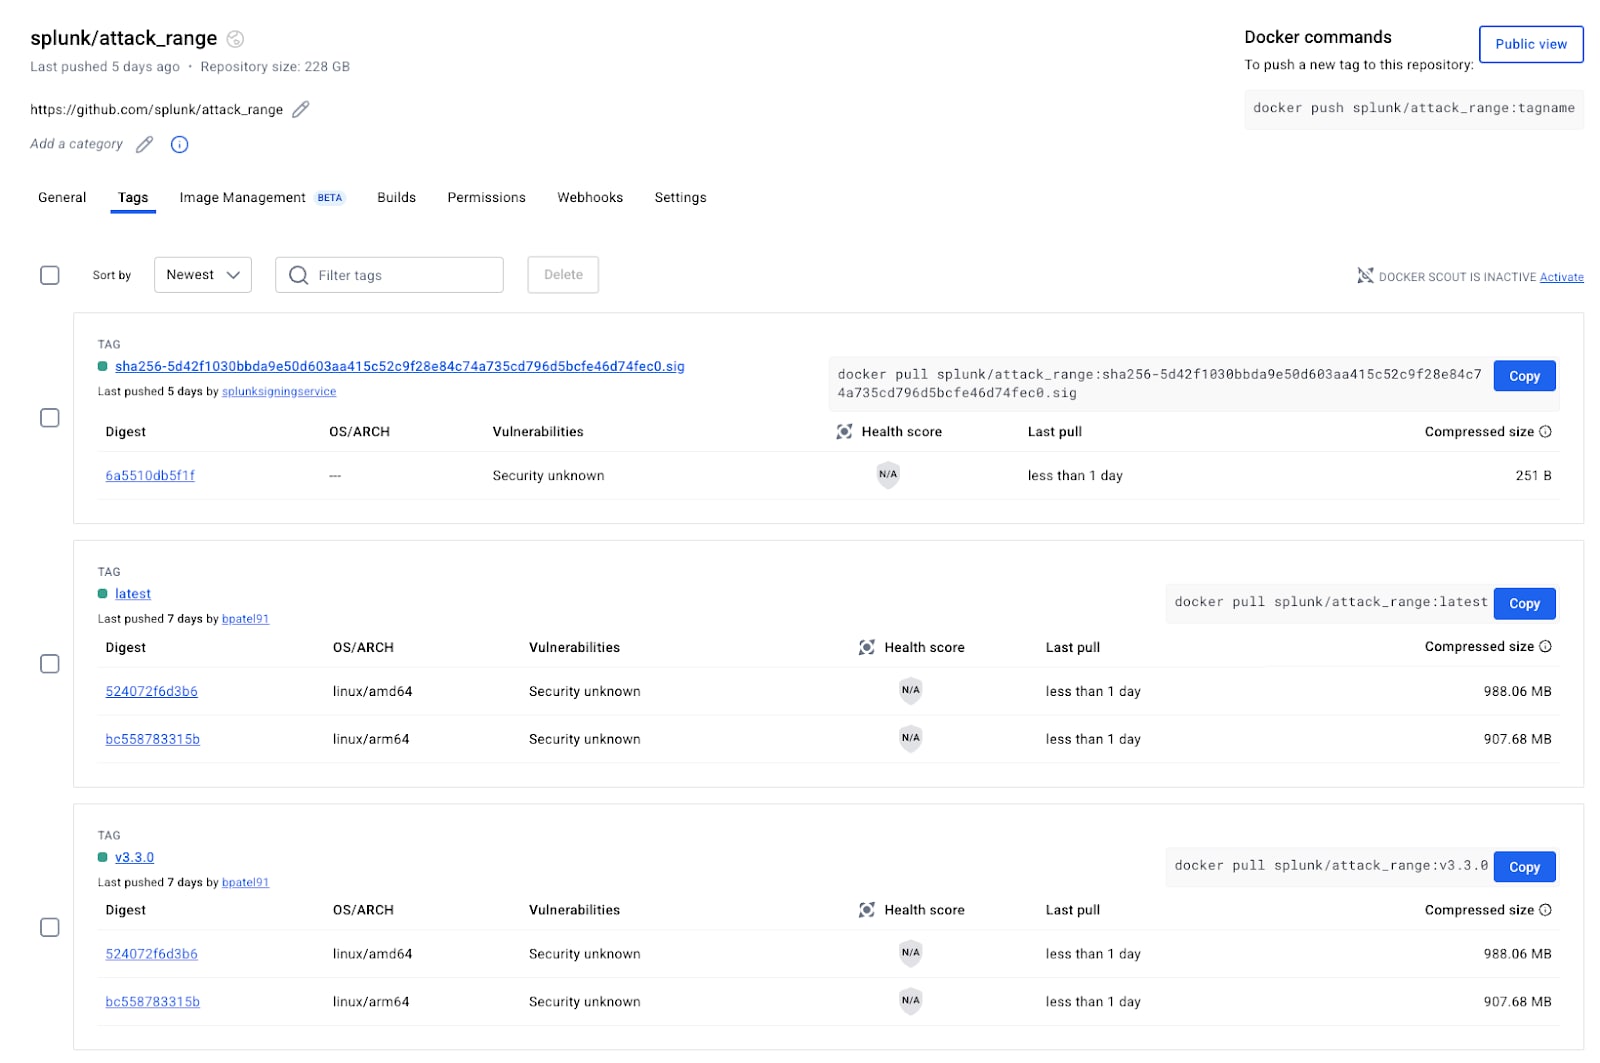This screenshot has width=1600, height=1063.
Task: Click the info icon beside Add a category
Action: click(180, 144)
